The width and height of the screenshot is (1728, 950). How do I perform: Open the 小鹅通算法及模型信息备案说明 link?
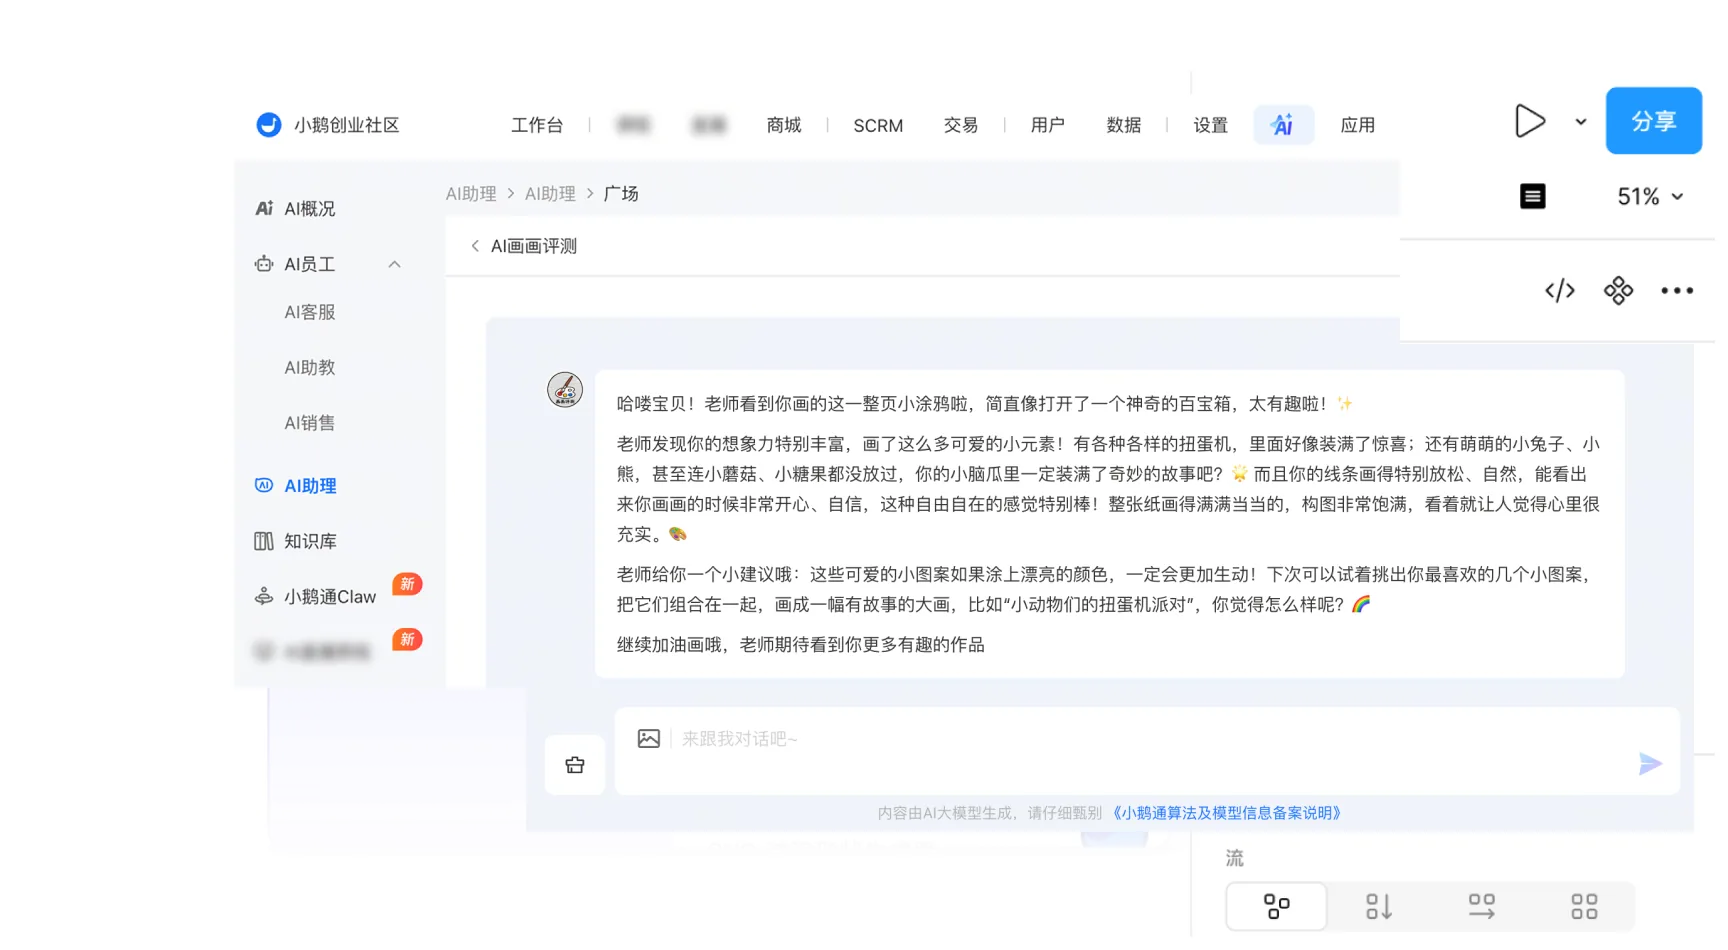[1227, 814]
